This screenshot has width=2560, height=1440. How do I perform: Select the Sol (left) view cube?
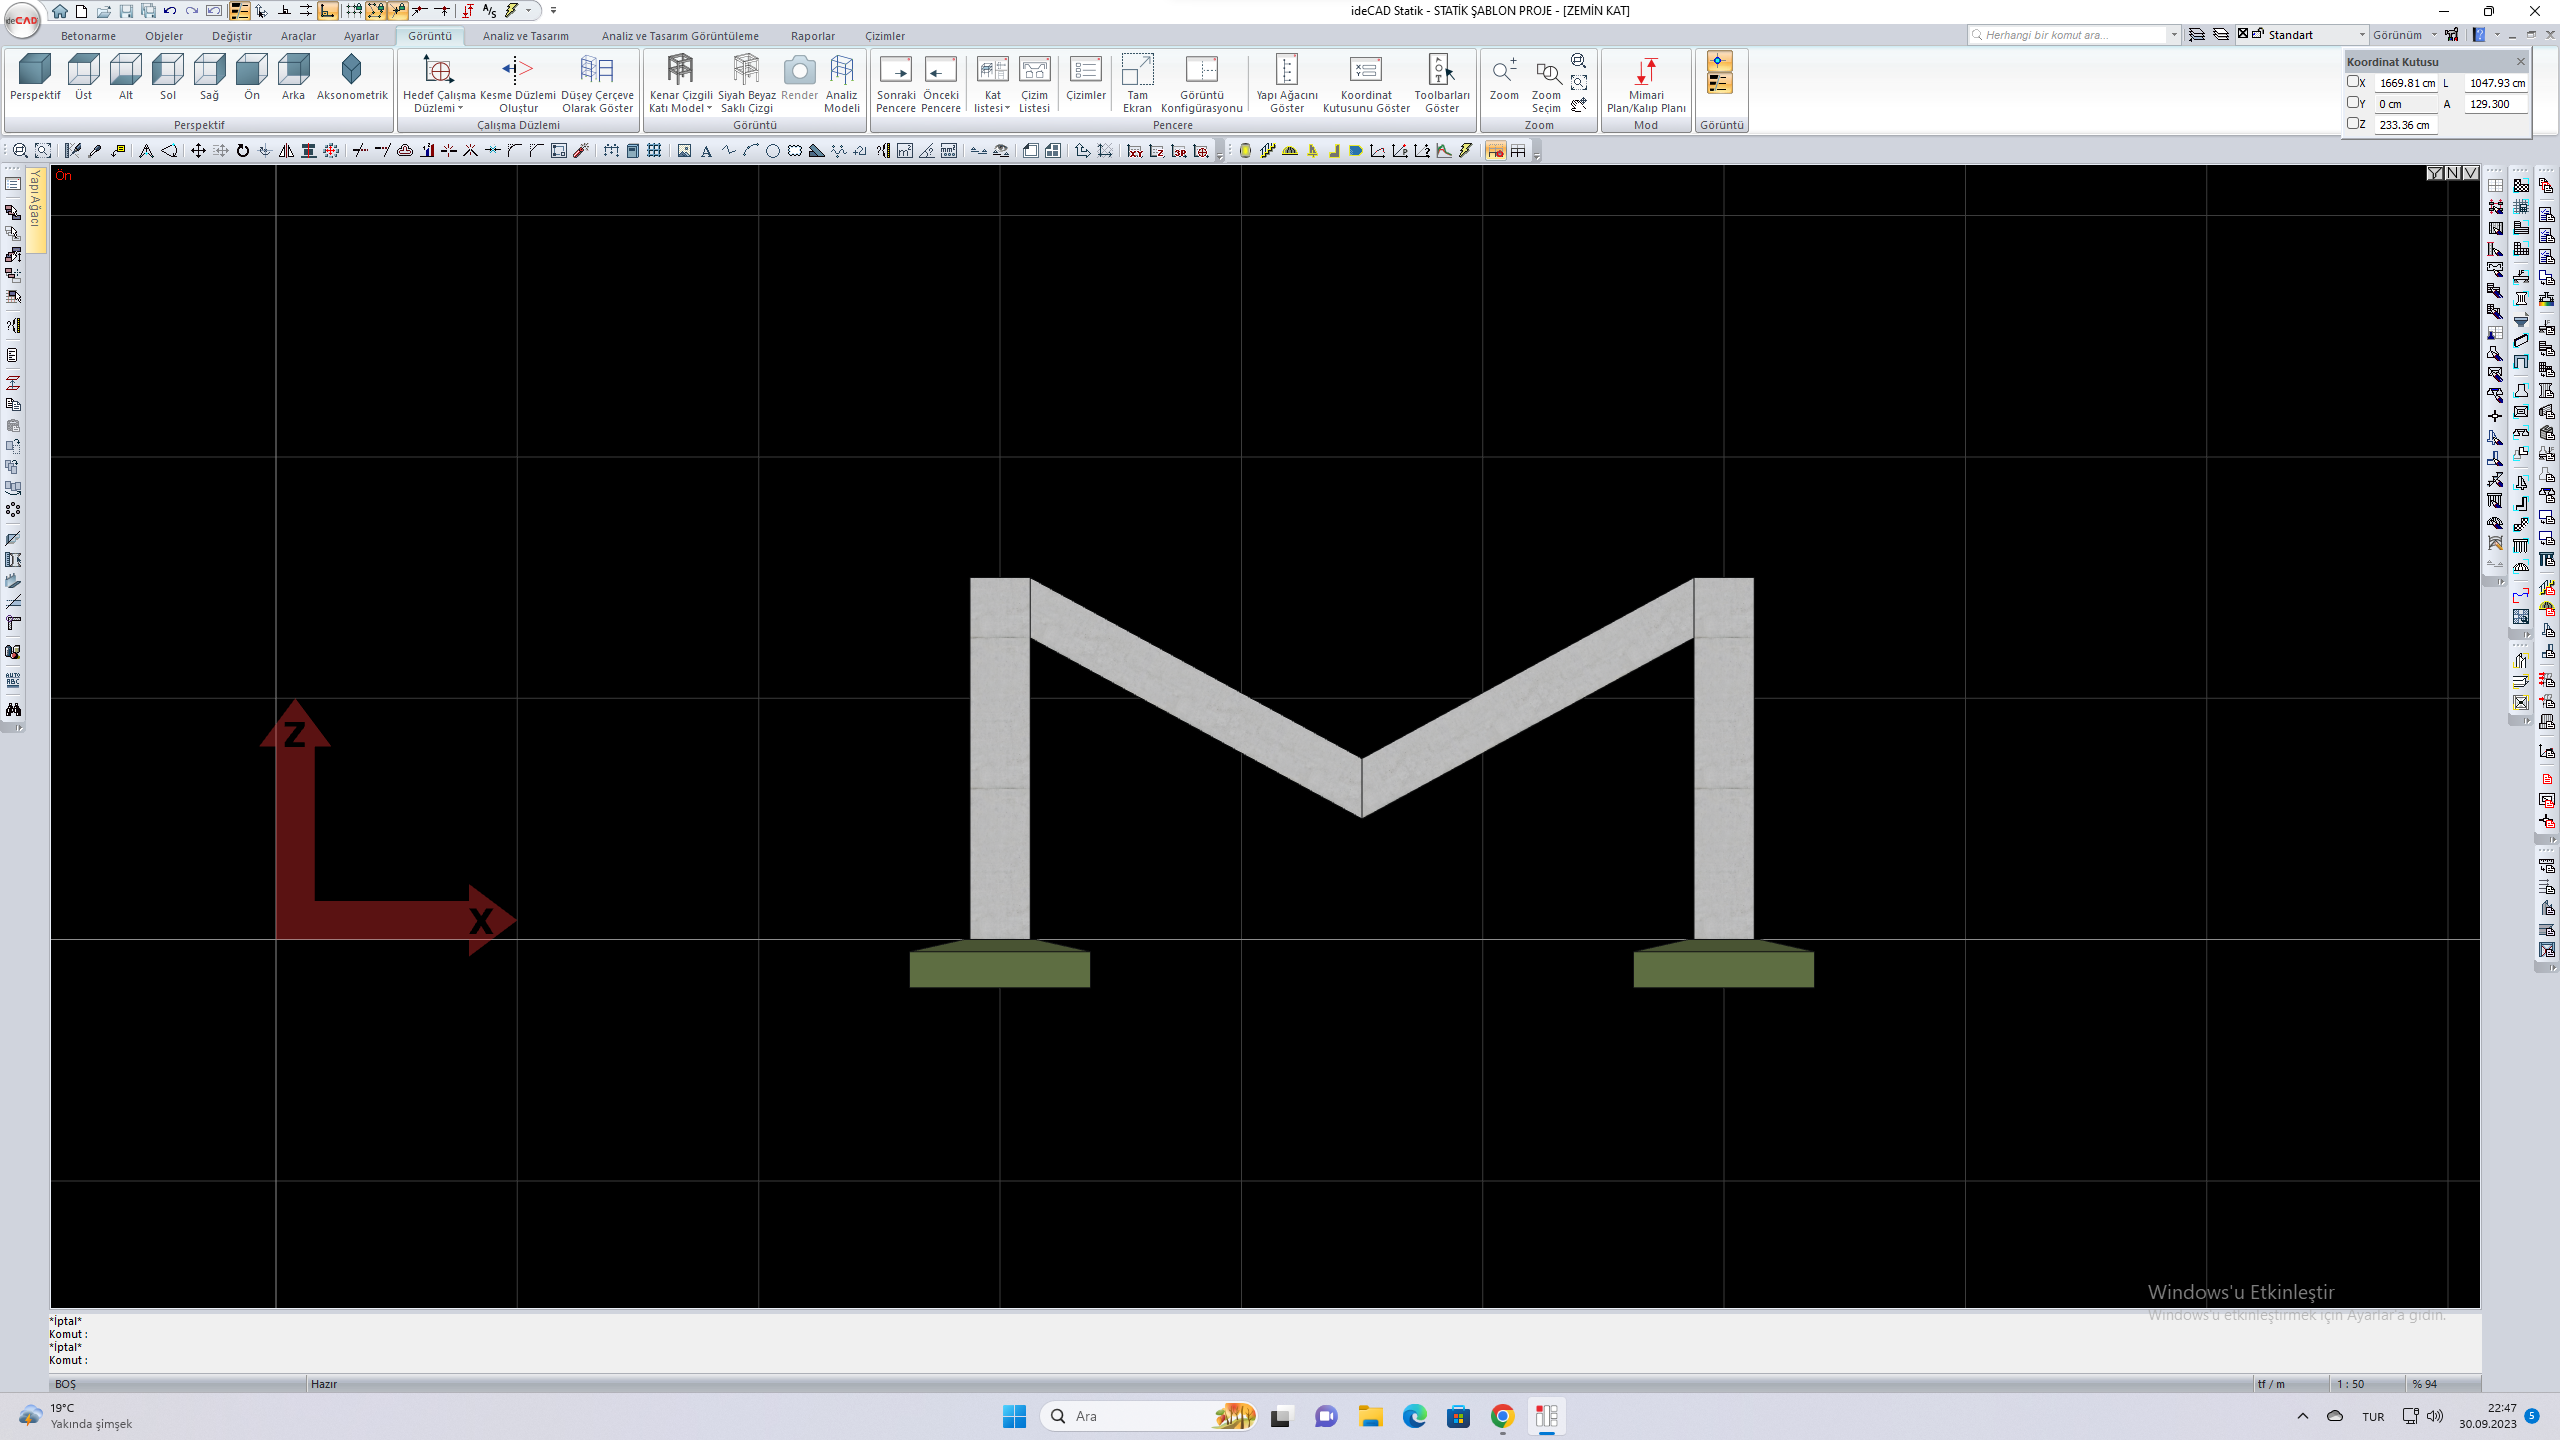(x=168, y=78)
